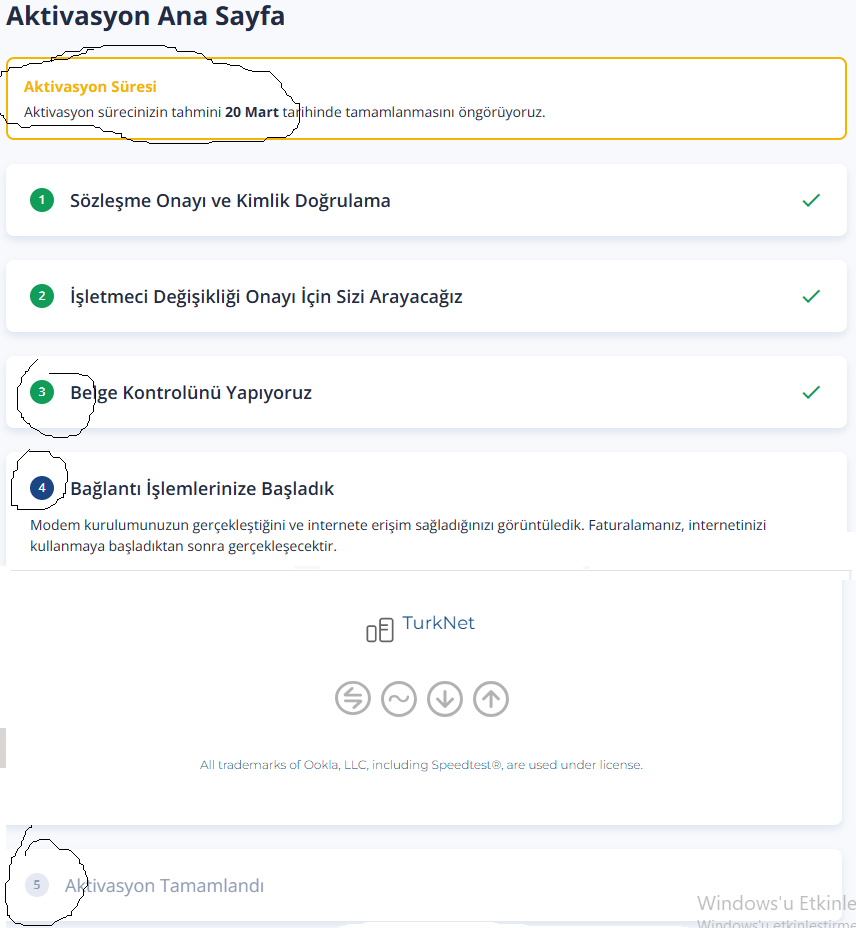Click checkmark on Belge Kontrolünü Yapıyoruz row

pyautogui.click(x=811, y=392)
